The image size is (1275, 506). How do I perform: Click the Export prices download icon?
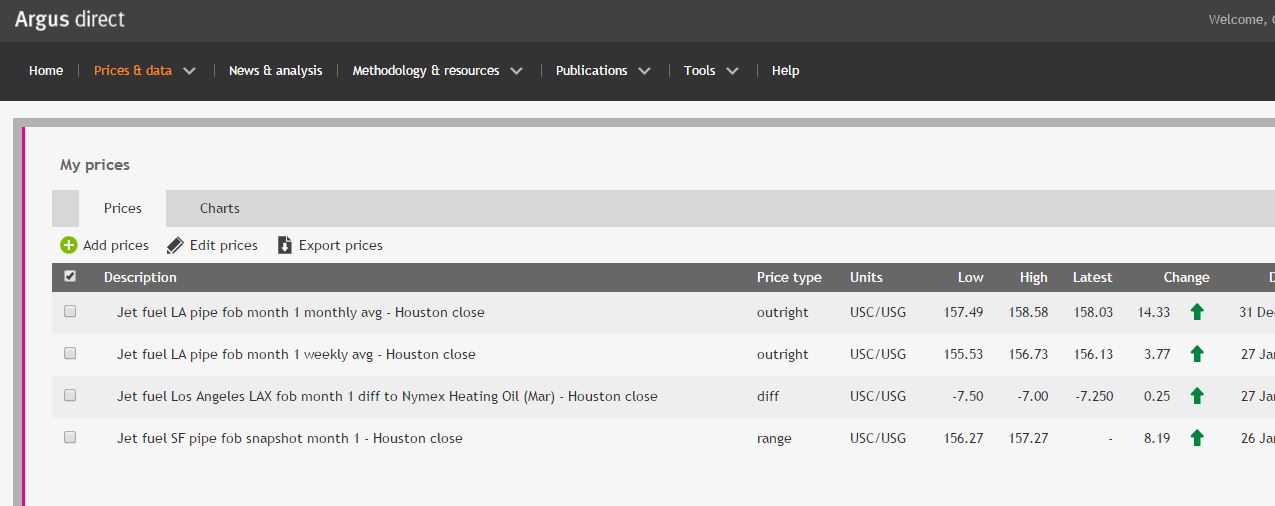pos(284,245)
